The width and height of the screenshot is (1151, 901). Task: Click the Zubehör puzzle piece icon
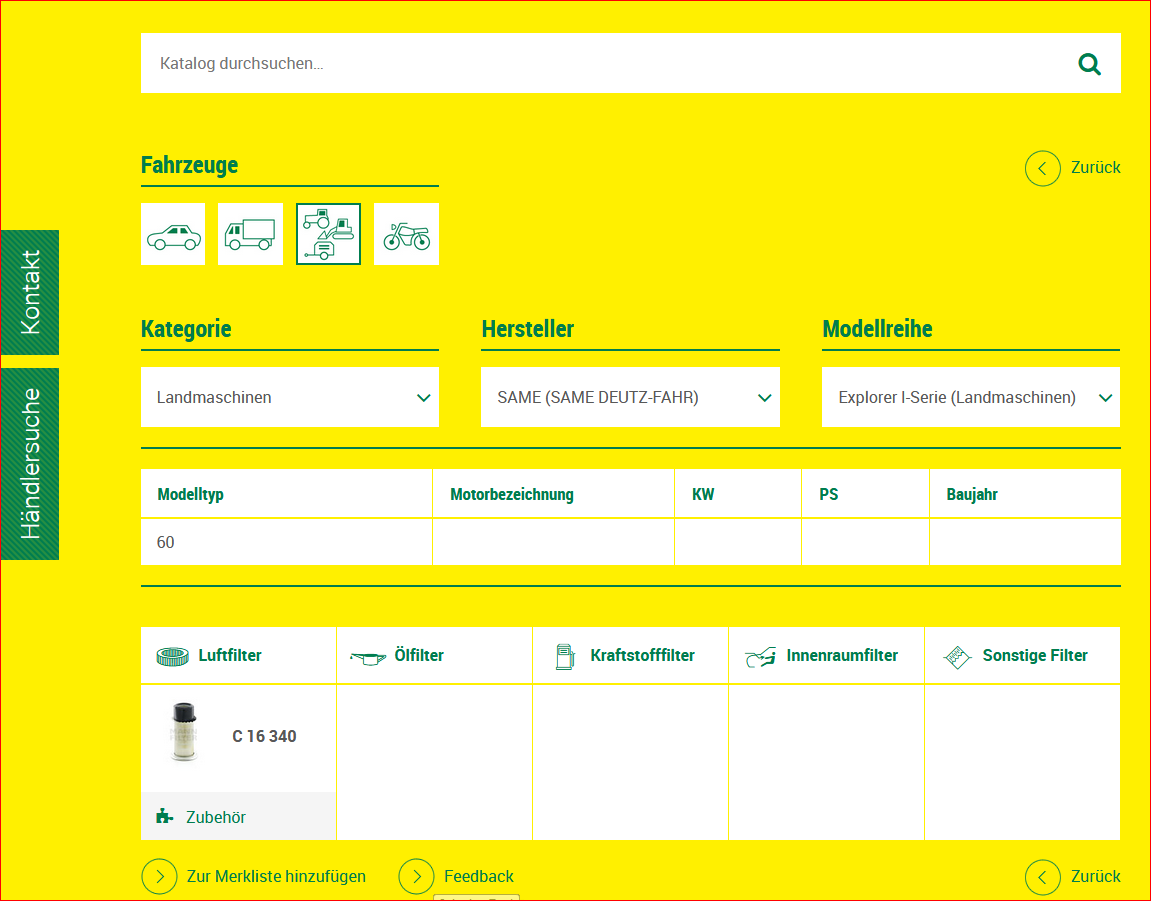[x=165, y=817]
